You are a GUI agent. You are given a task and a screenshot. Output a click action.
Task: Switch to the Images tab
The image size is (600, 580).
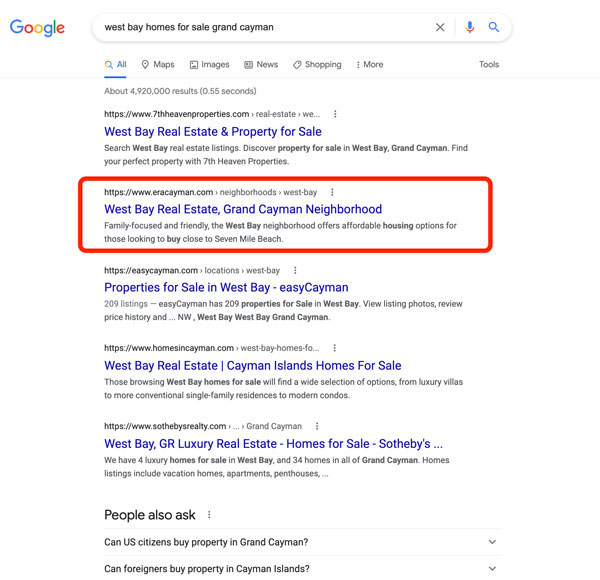[210, 65]
